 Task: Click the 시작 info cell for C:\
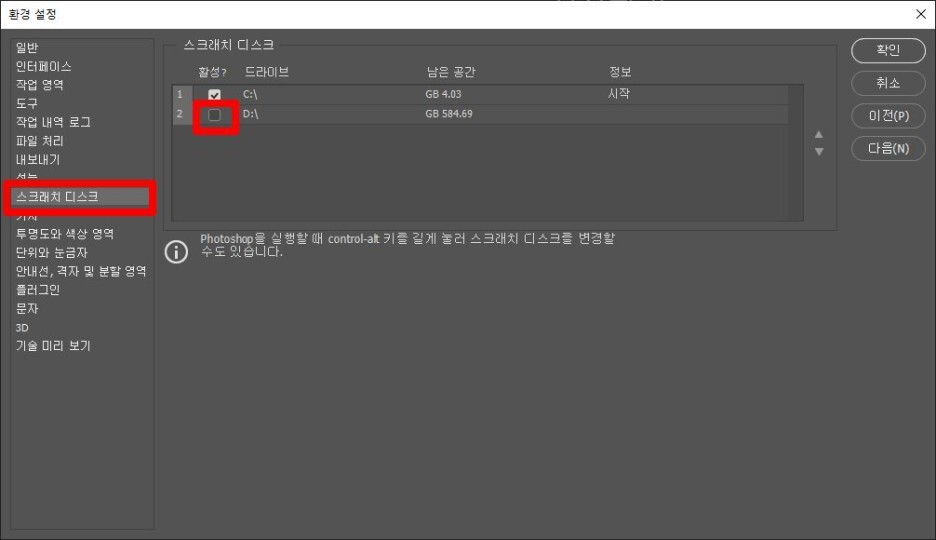619,94
